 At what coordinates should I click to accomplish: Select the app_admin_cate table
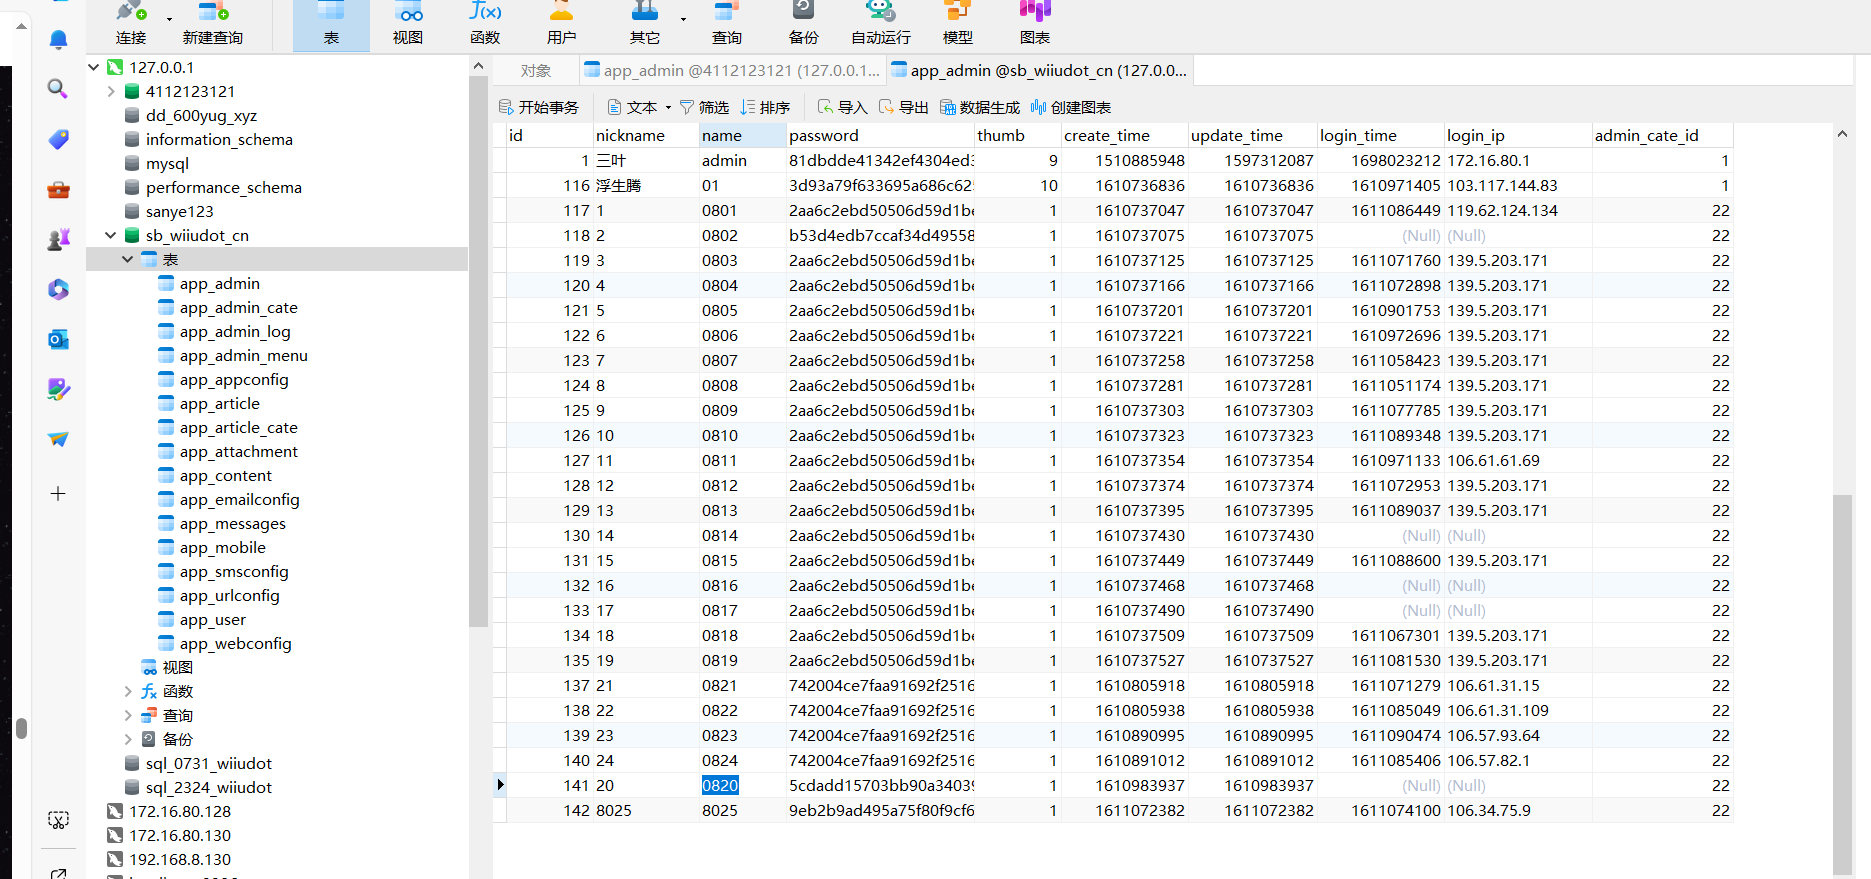tap(238, 307)
